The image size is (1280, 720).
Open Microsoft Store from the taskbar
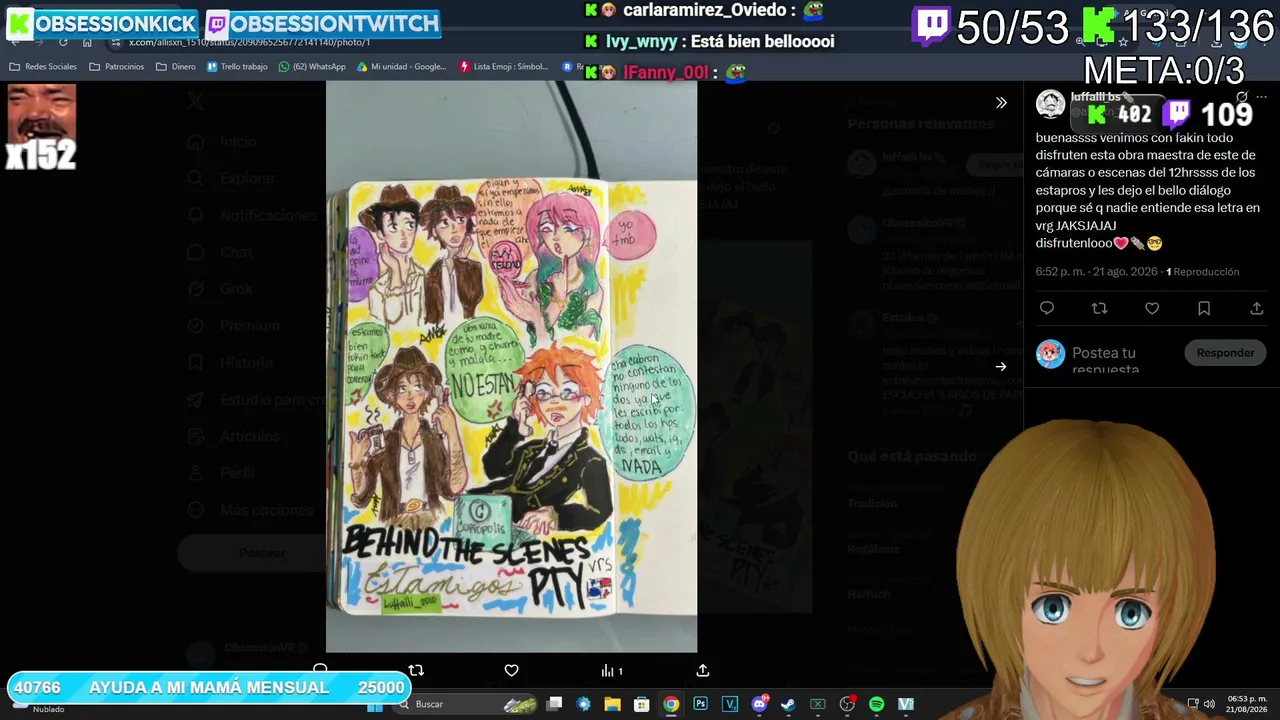[x=642, y=704]
